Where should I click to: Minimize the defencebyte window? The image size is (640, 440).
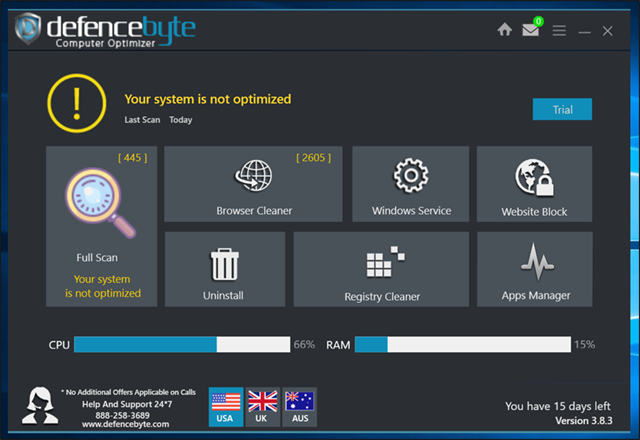pos(584,32)
